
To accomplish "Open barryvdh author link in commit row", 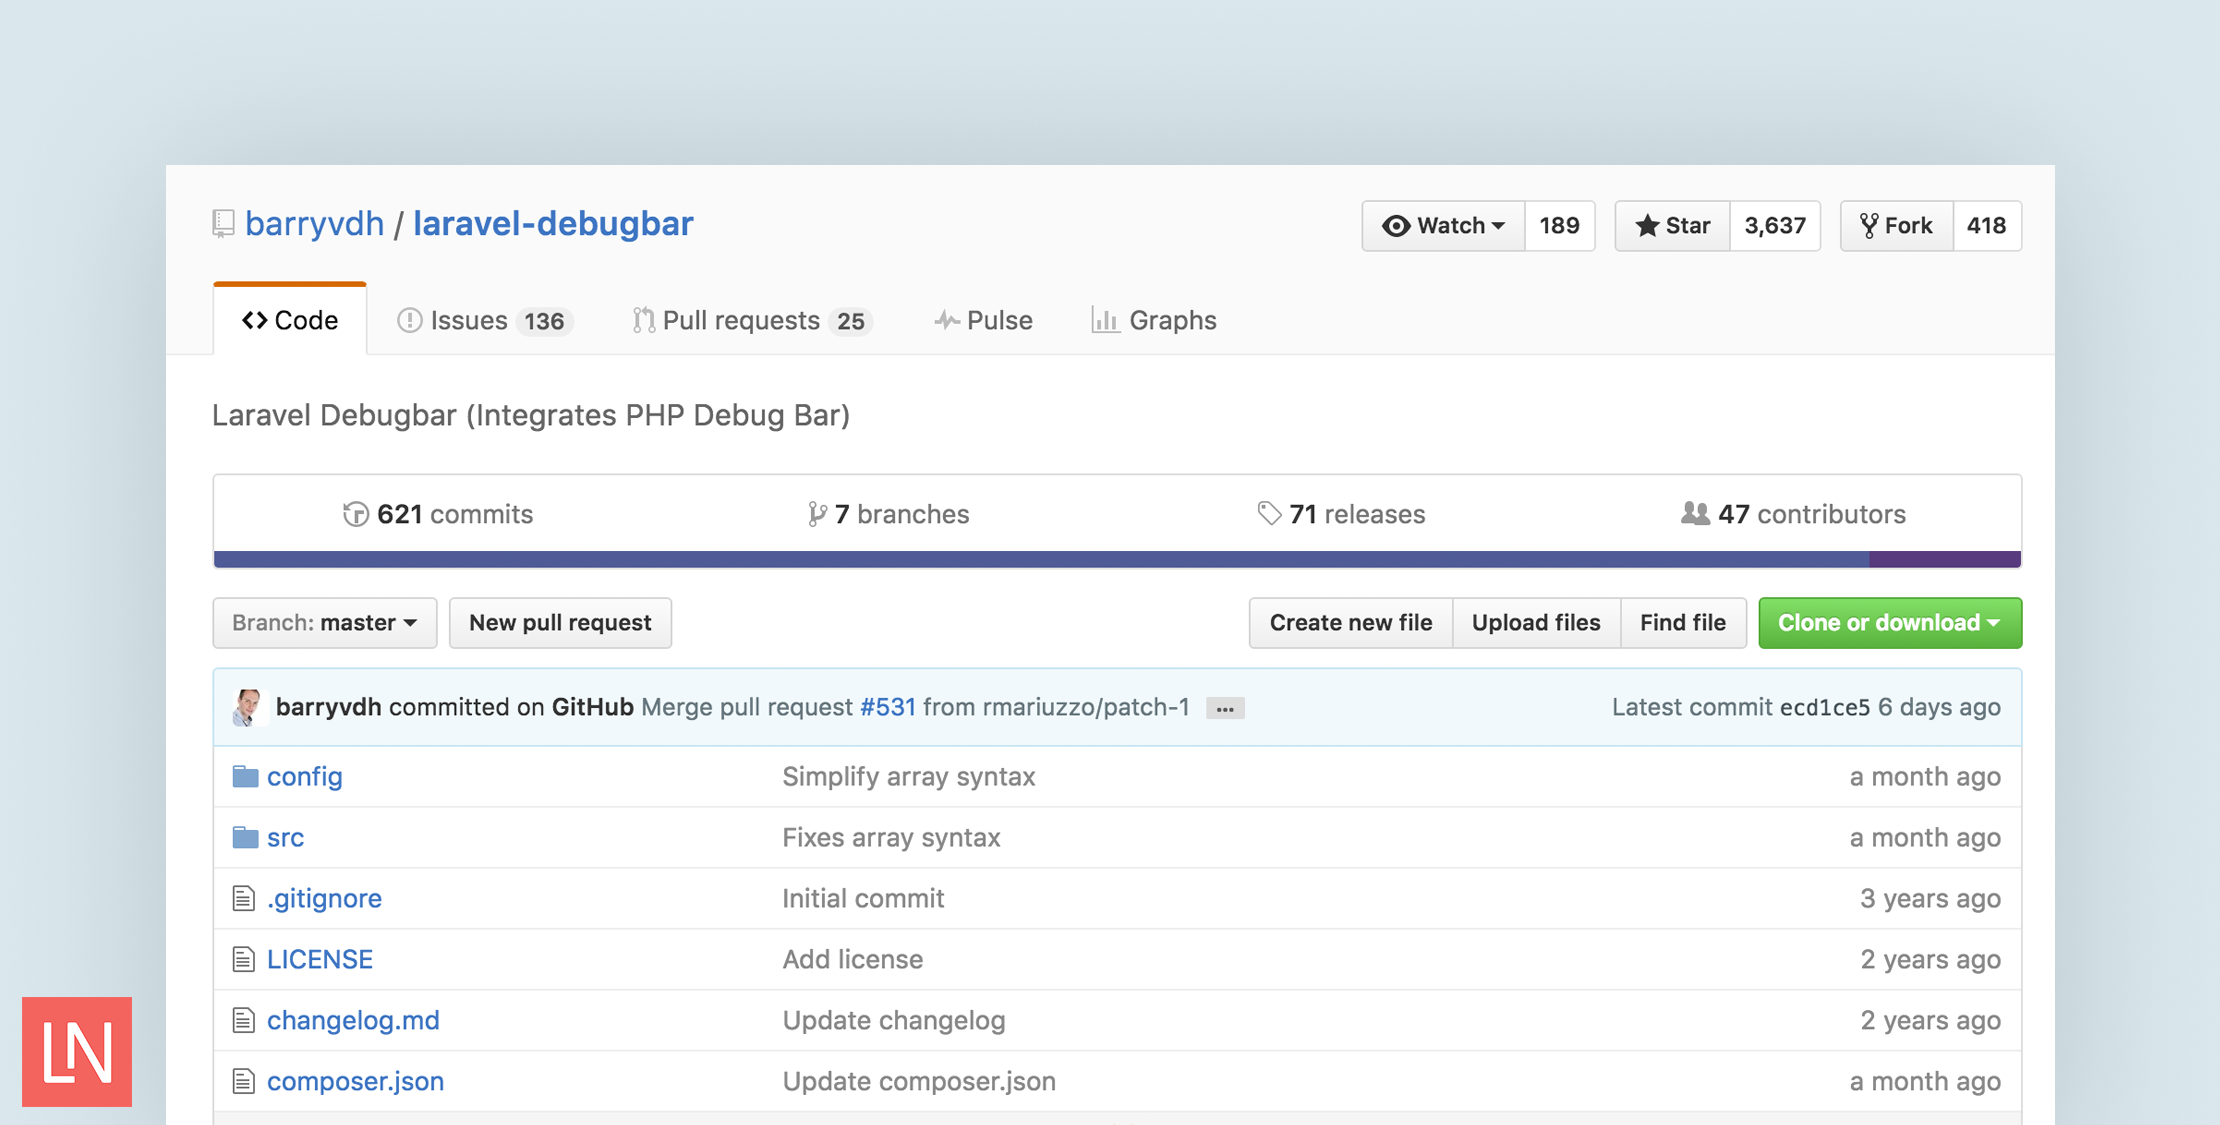I will pyautogui.click(x=329, y=707).
